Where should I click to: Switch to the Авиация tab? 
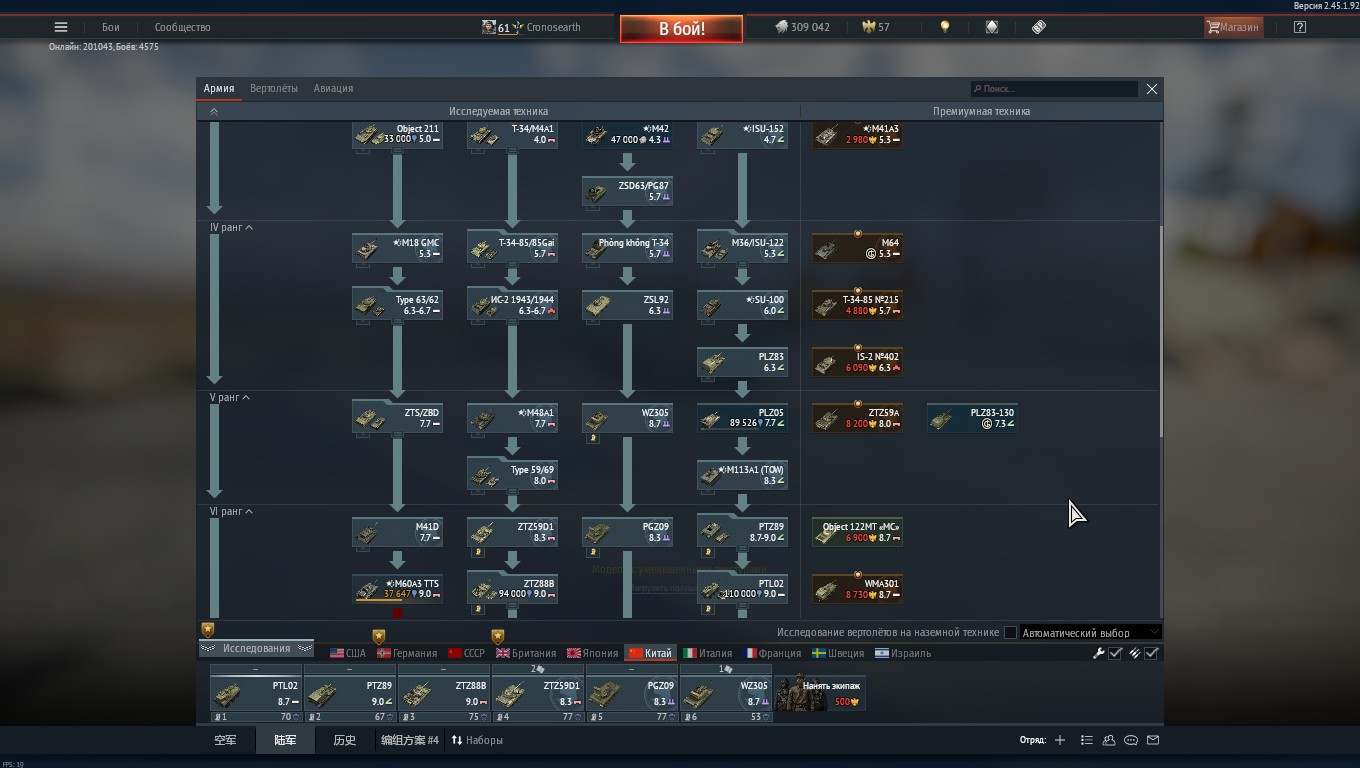[333, 88]
